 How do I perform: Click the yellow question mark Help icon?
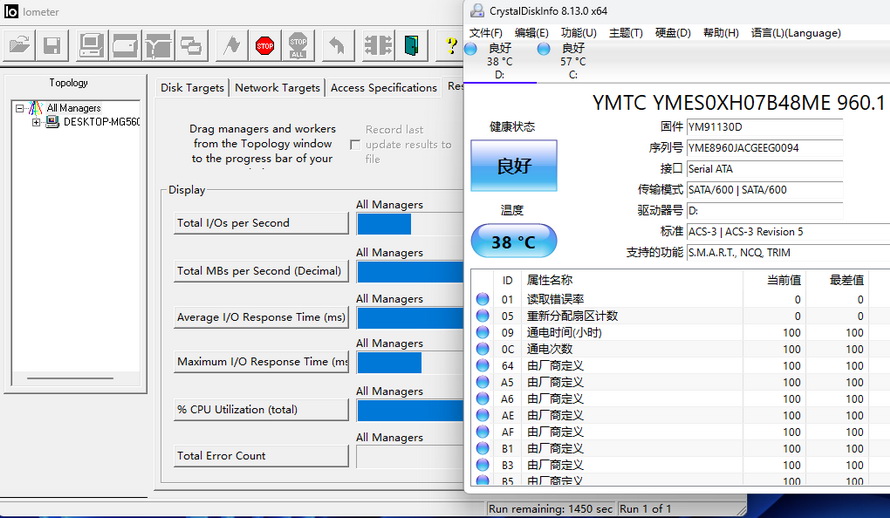[451, 45]
